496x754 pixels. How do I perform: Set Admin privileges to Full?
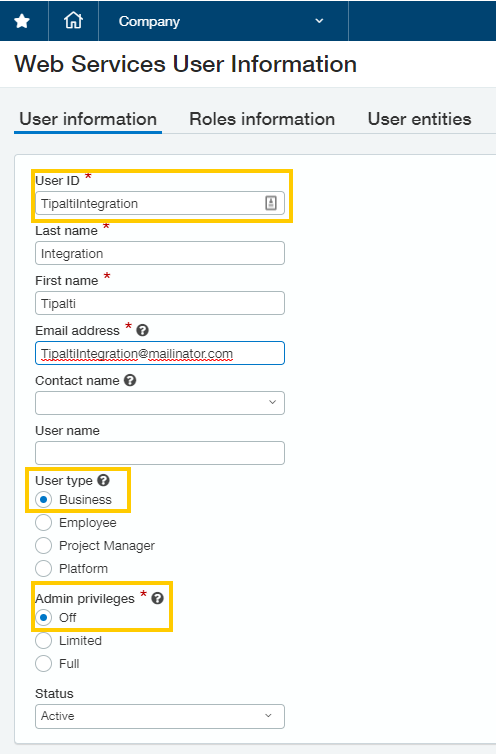pos(43,664)
